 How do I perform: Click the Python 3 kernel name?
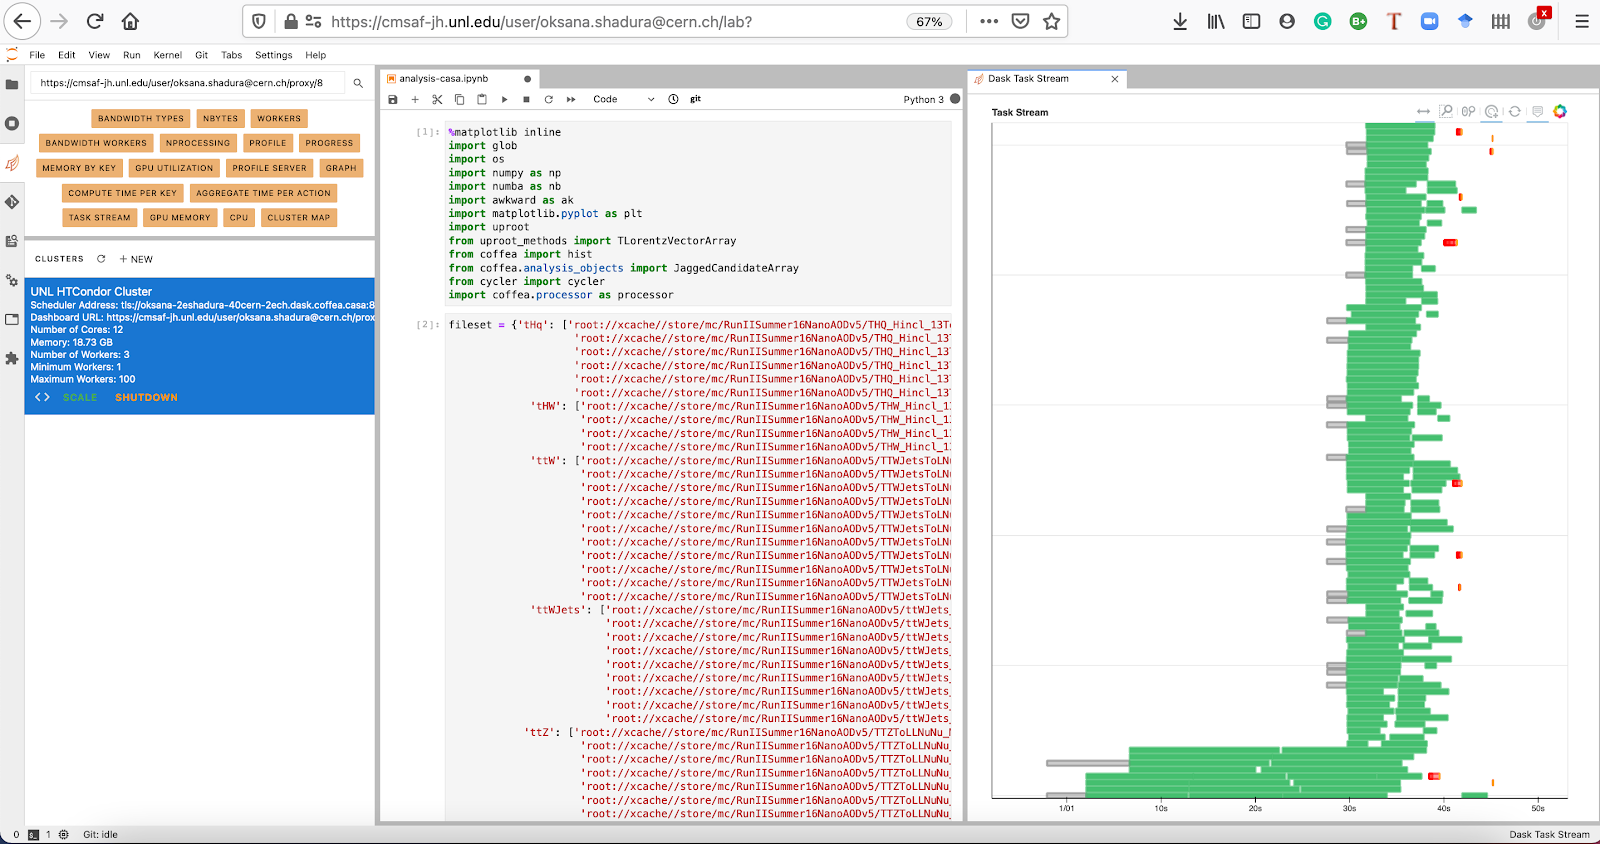[923, 99]
